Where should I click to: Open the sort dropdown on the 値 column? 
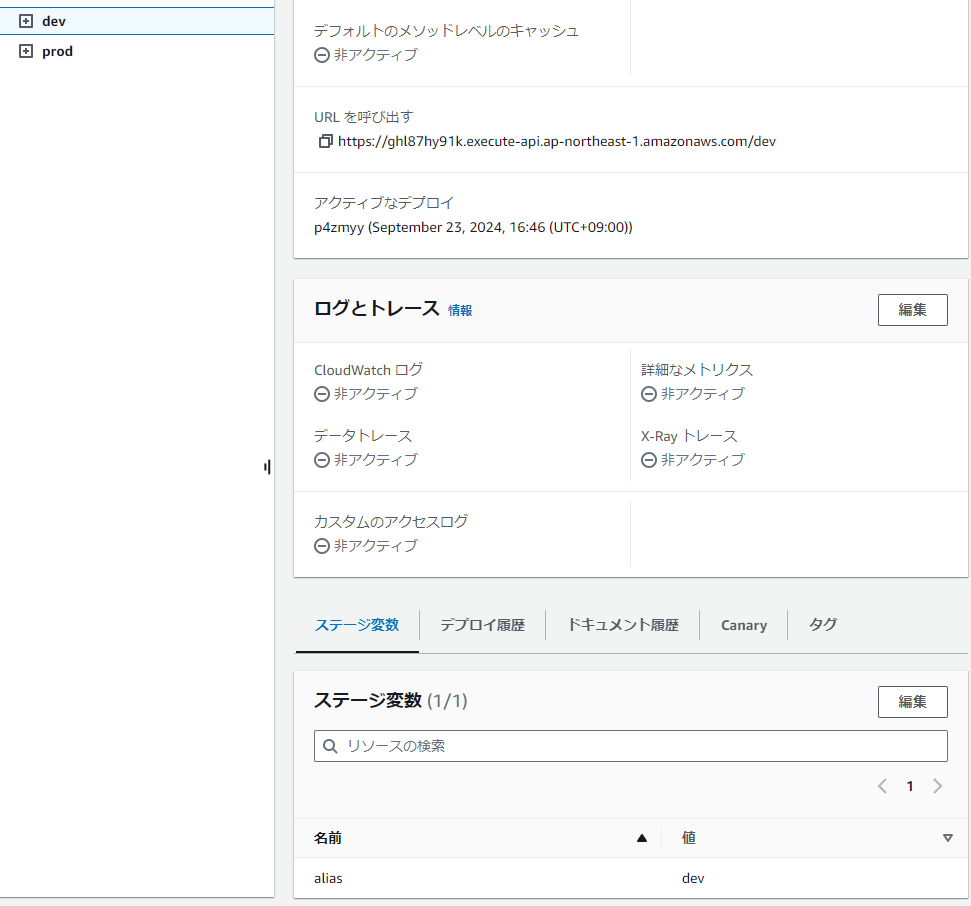[948, 838]
